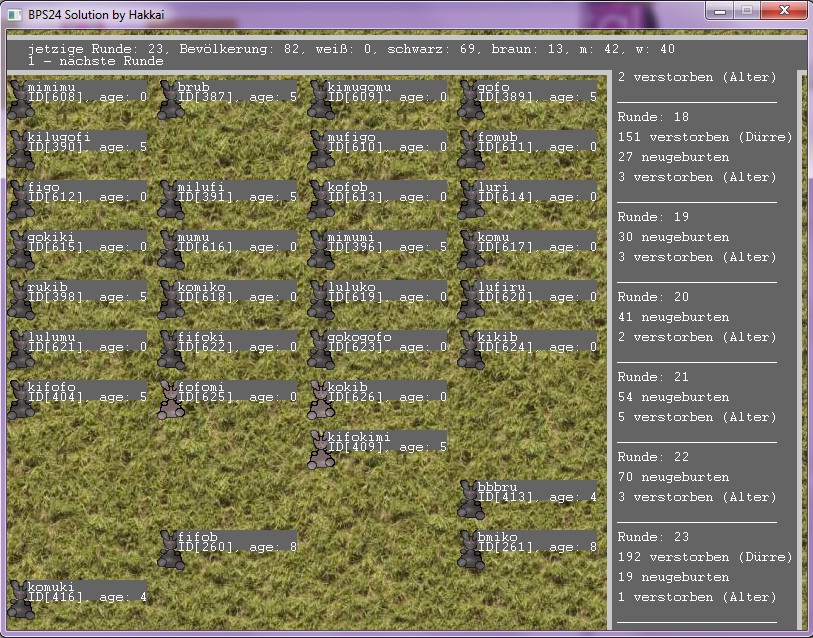Click the bmiko bunny icon

point(470,549)
